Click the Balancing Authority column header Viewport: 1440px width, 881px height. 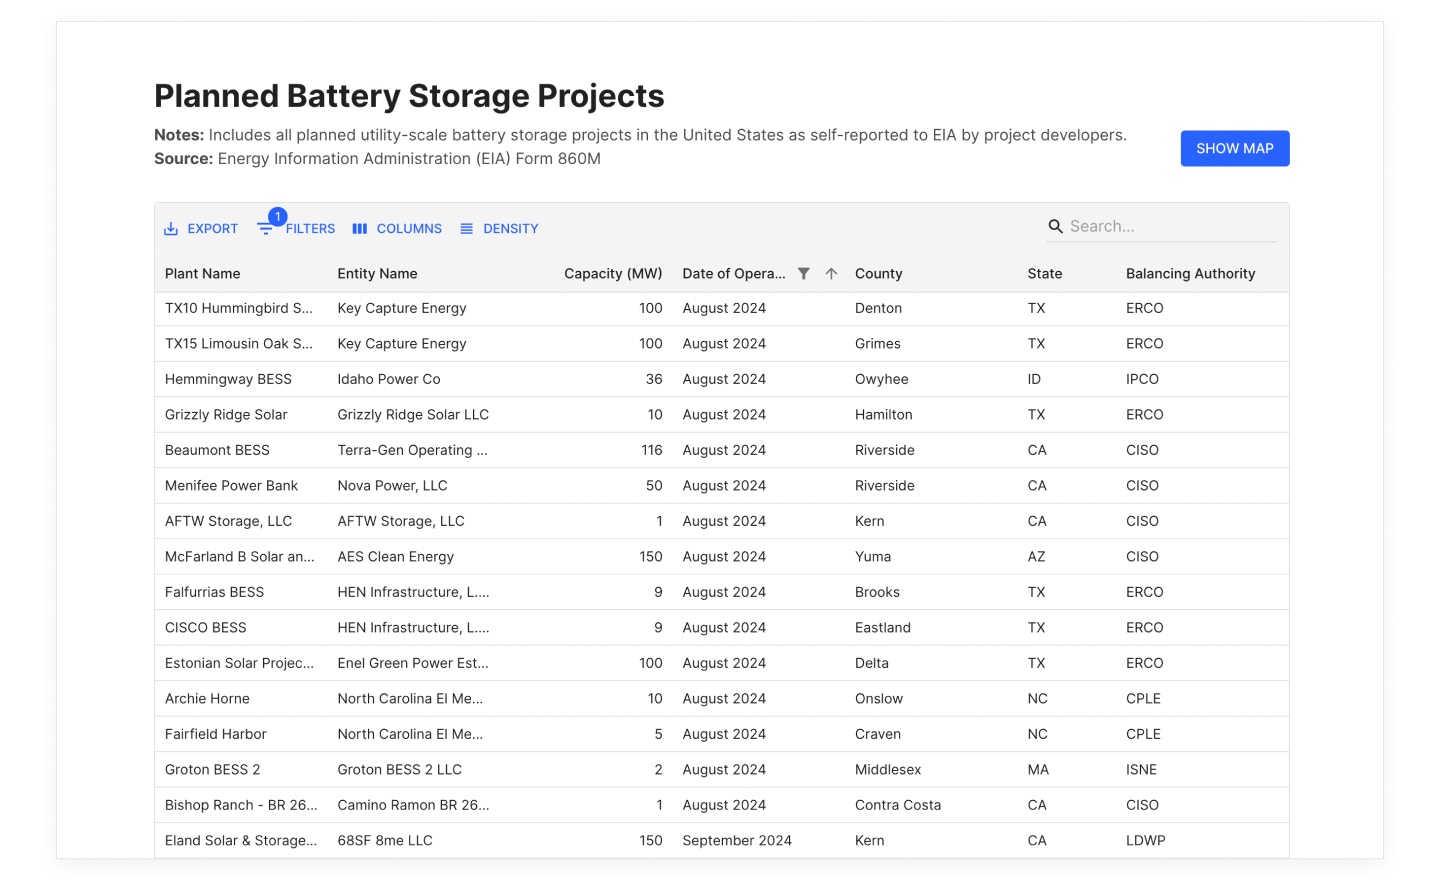(1190, 274)
